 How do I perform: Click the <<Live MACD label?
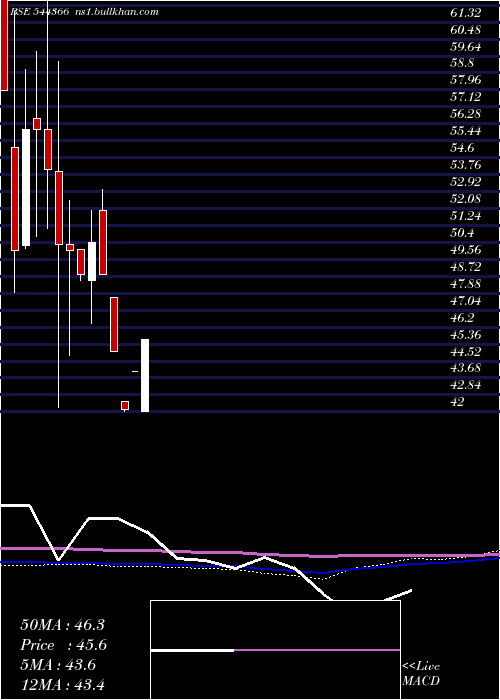[x=421, y=674]
